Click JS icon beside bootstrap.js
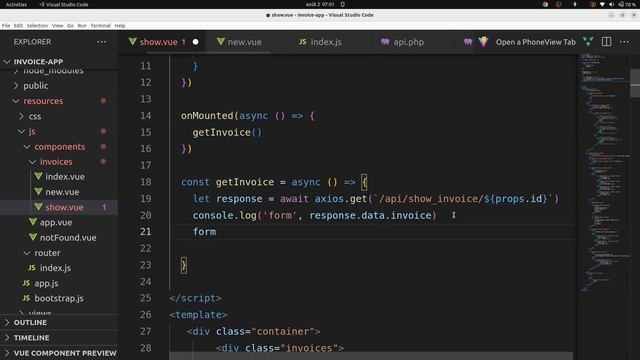Image resolution: width=640 pixels, height=360 pixels. 26,298
